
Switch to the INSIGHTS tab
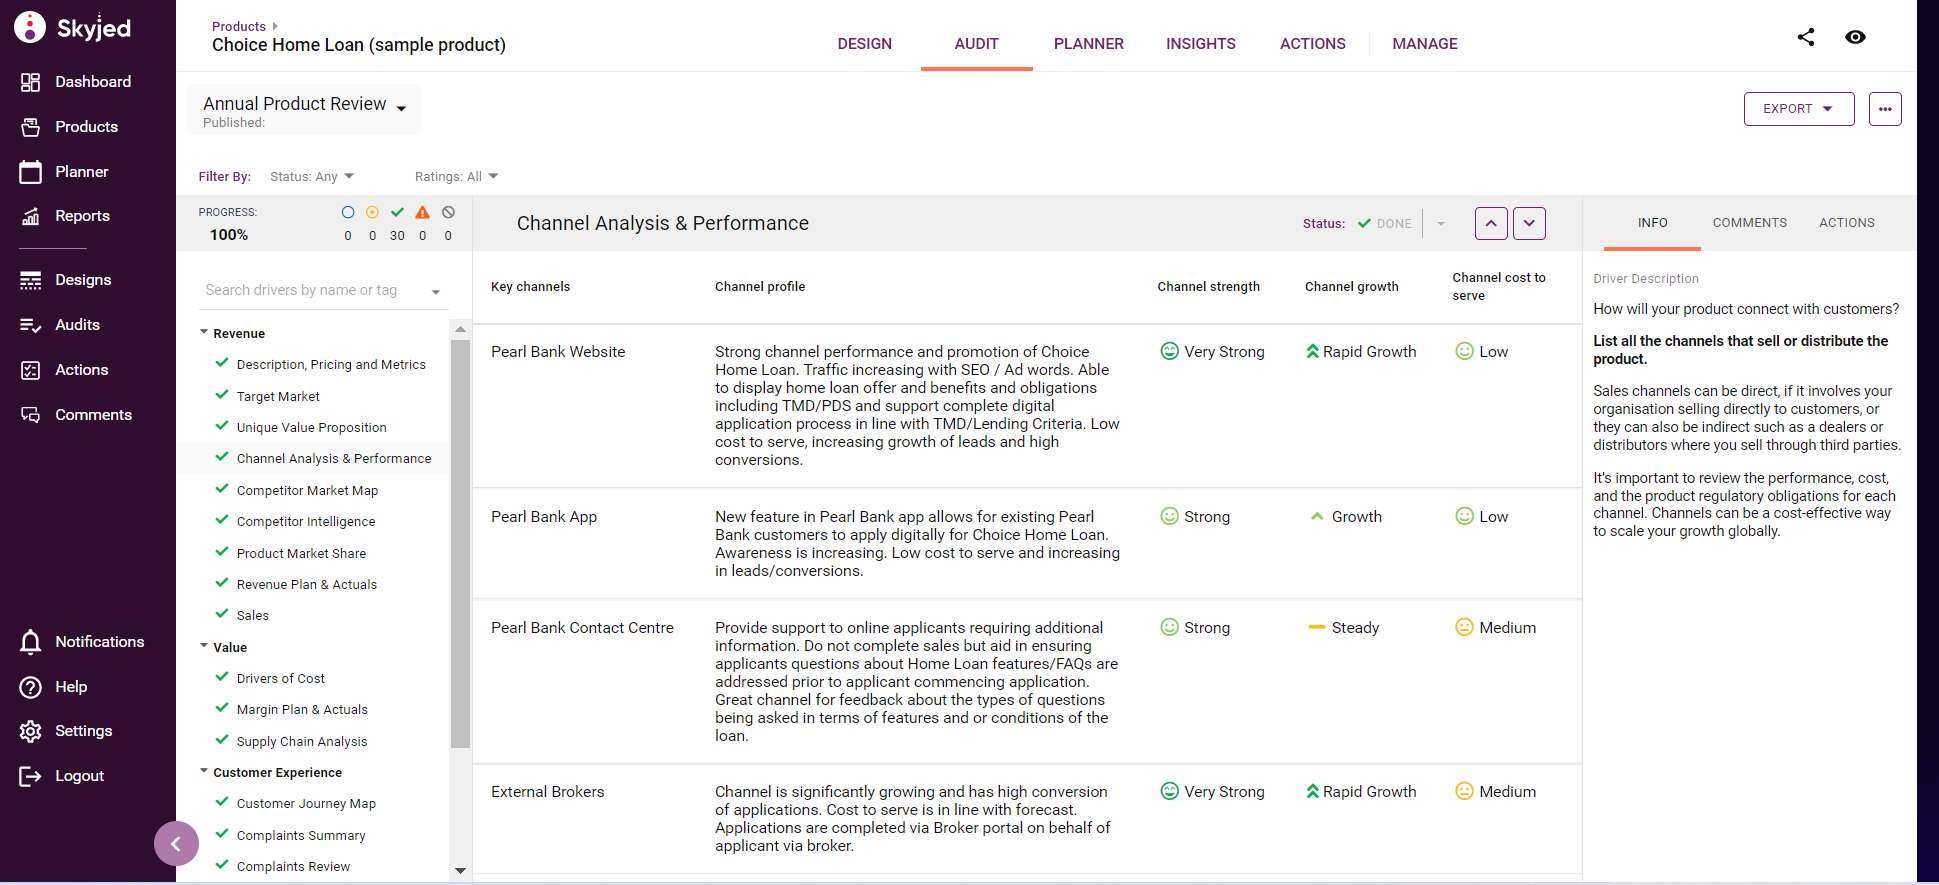pos(1200,44)
